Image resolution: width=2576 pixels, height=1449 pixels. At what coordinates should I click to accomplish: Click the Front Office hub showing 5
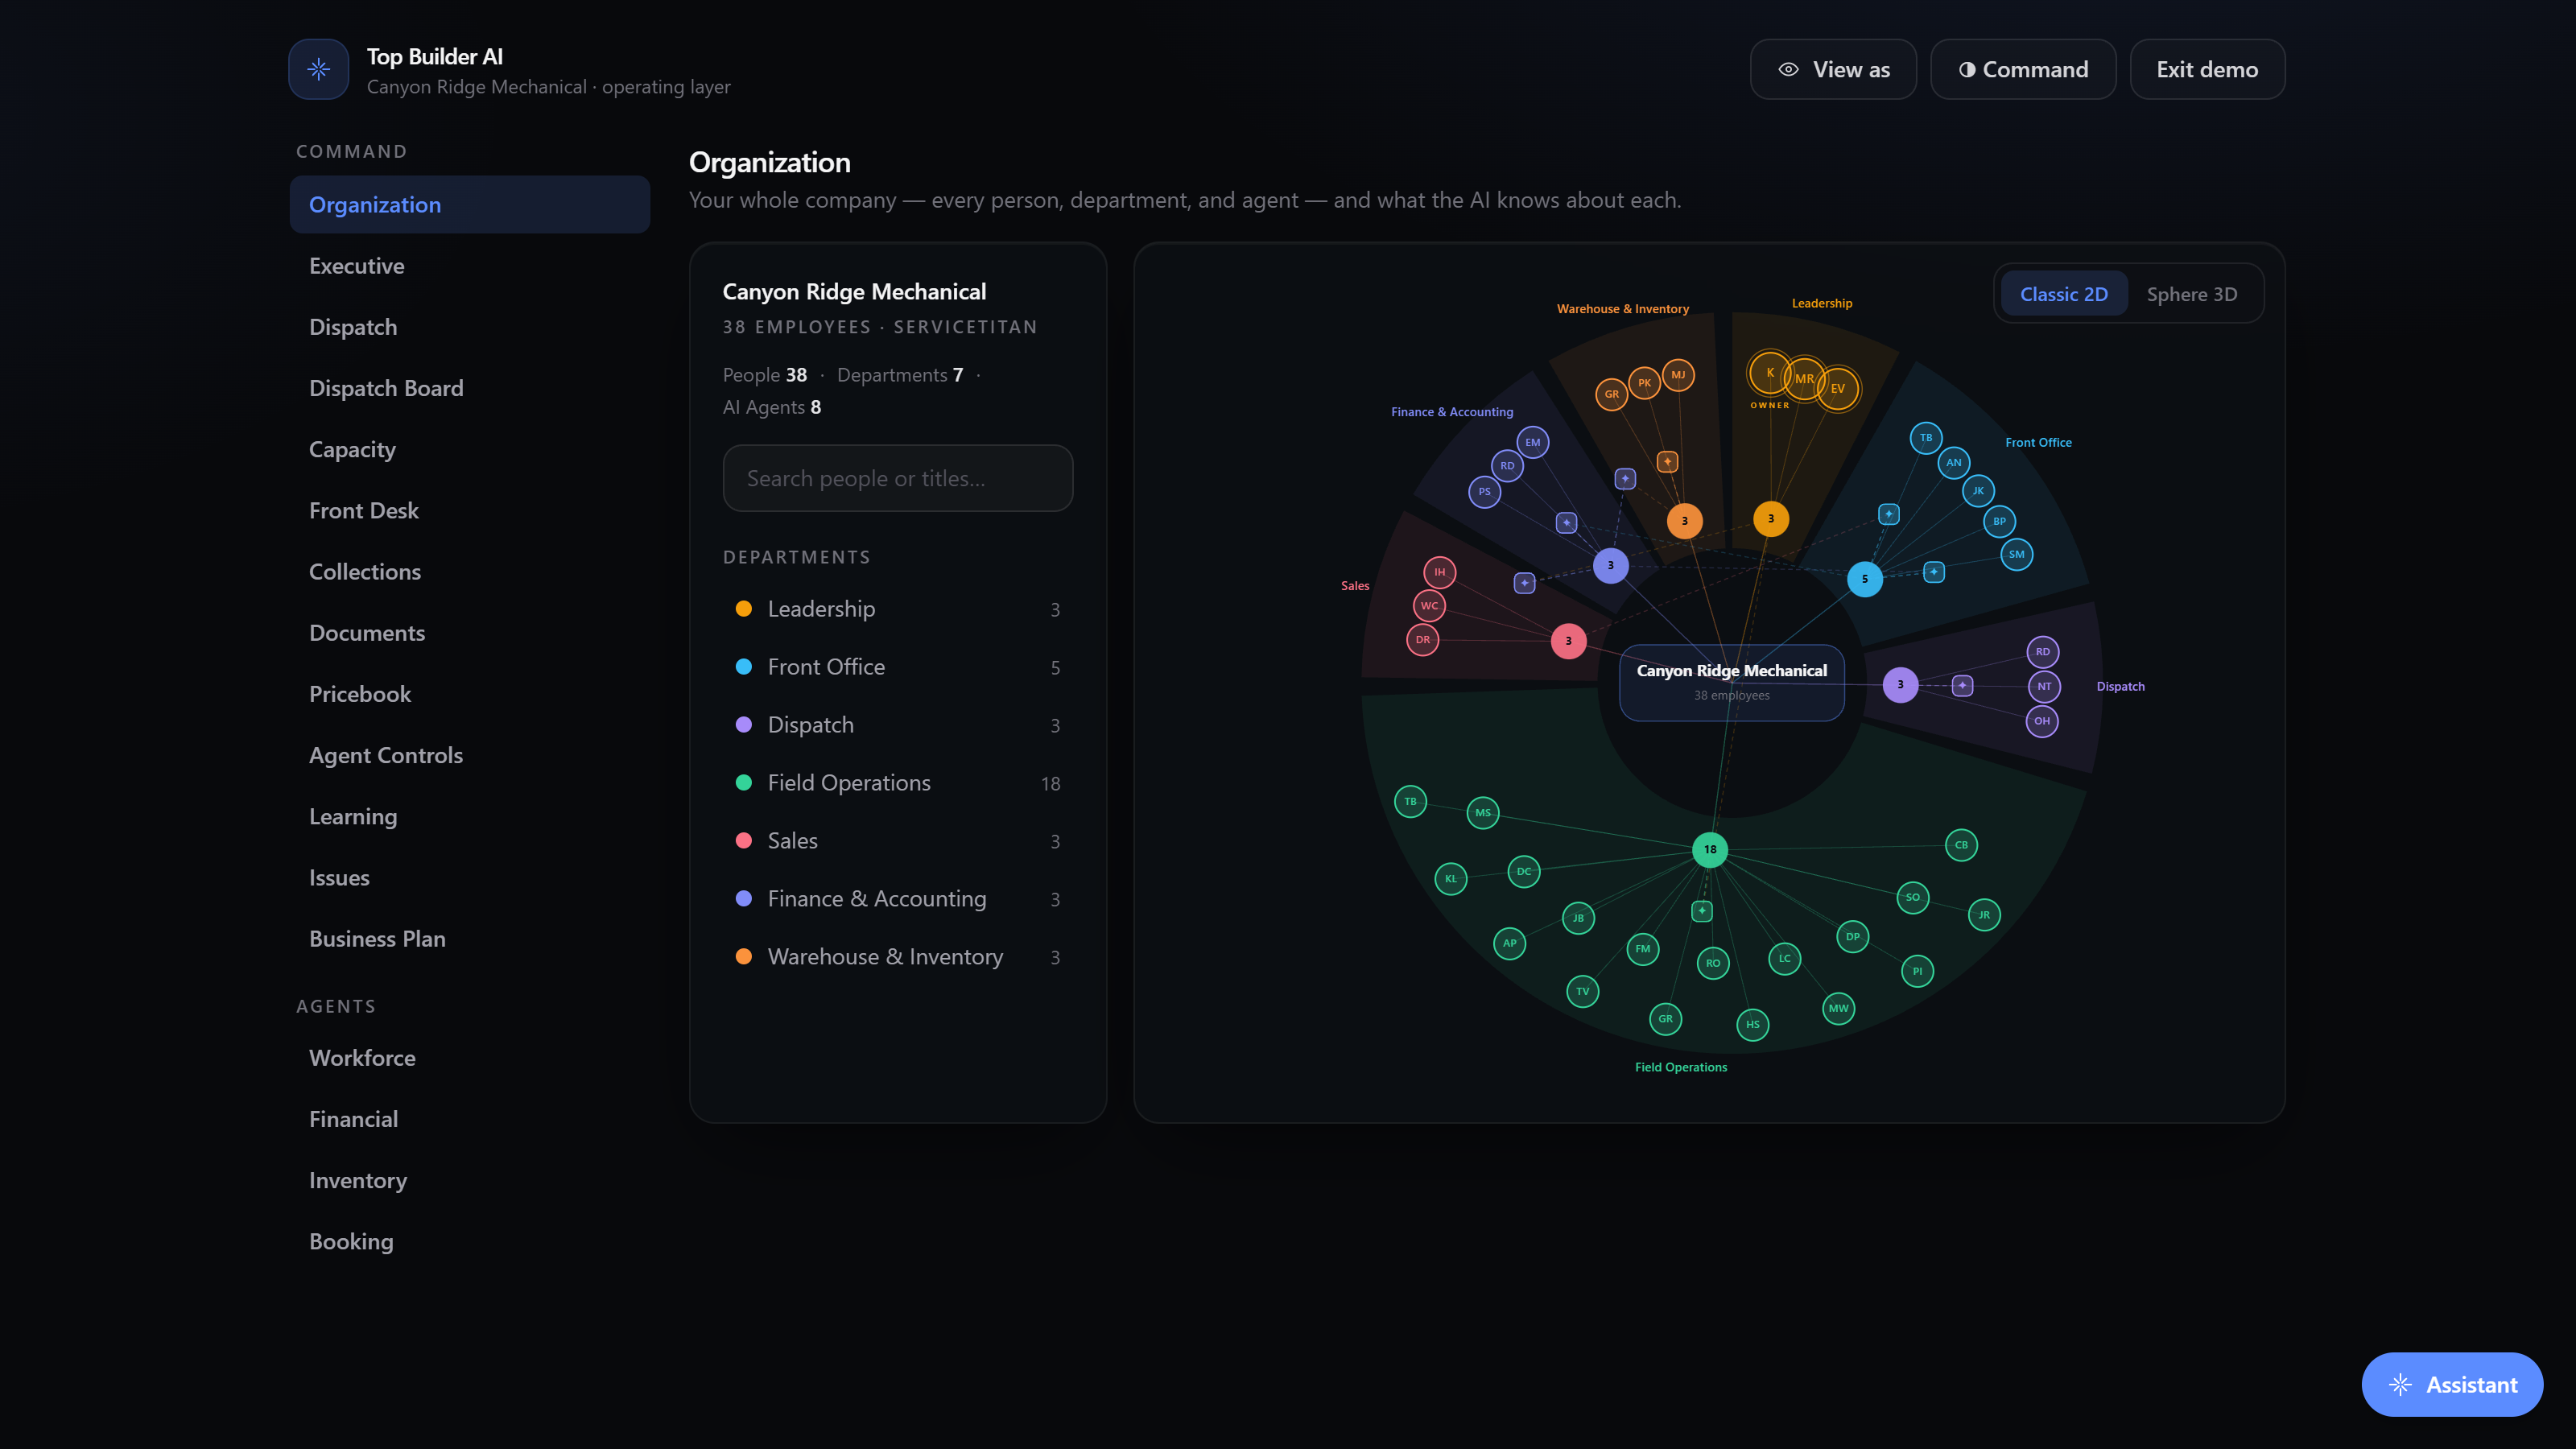[1864, 579]
